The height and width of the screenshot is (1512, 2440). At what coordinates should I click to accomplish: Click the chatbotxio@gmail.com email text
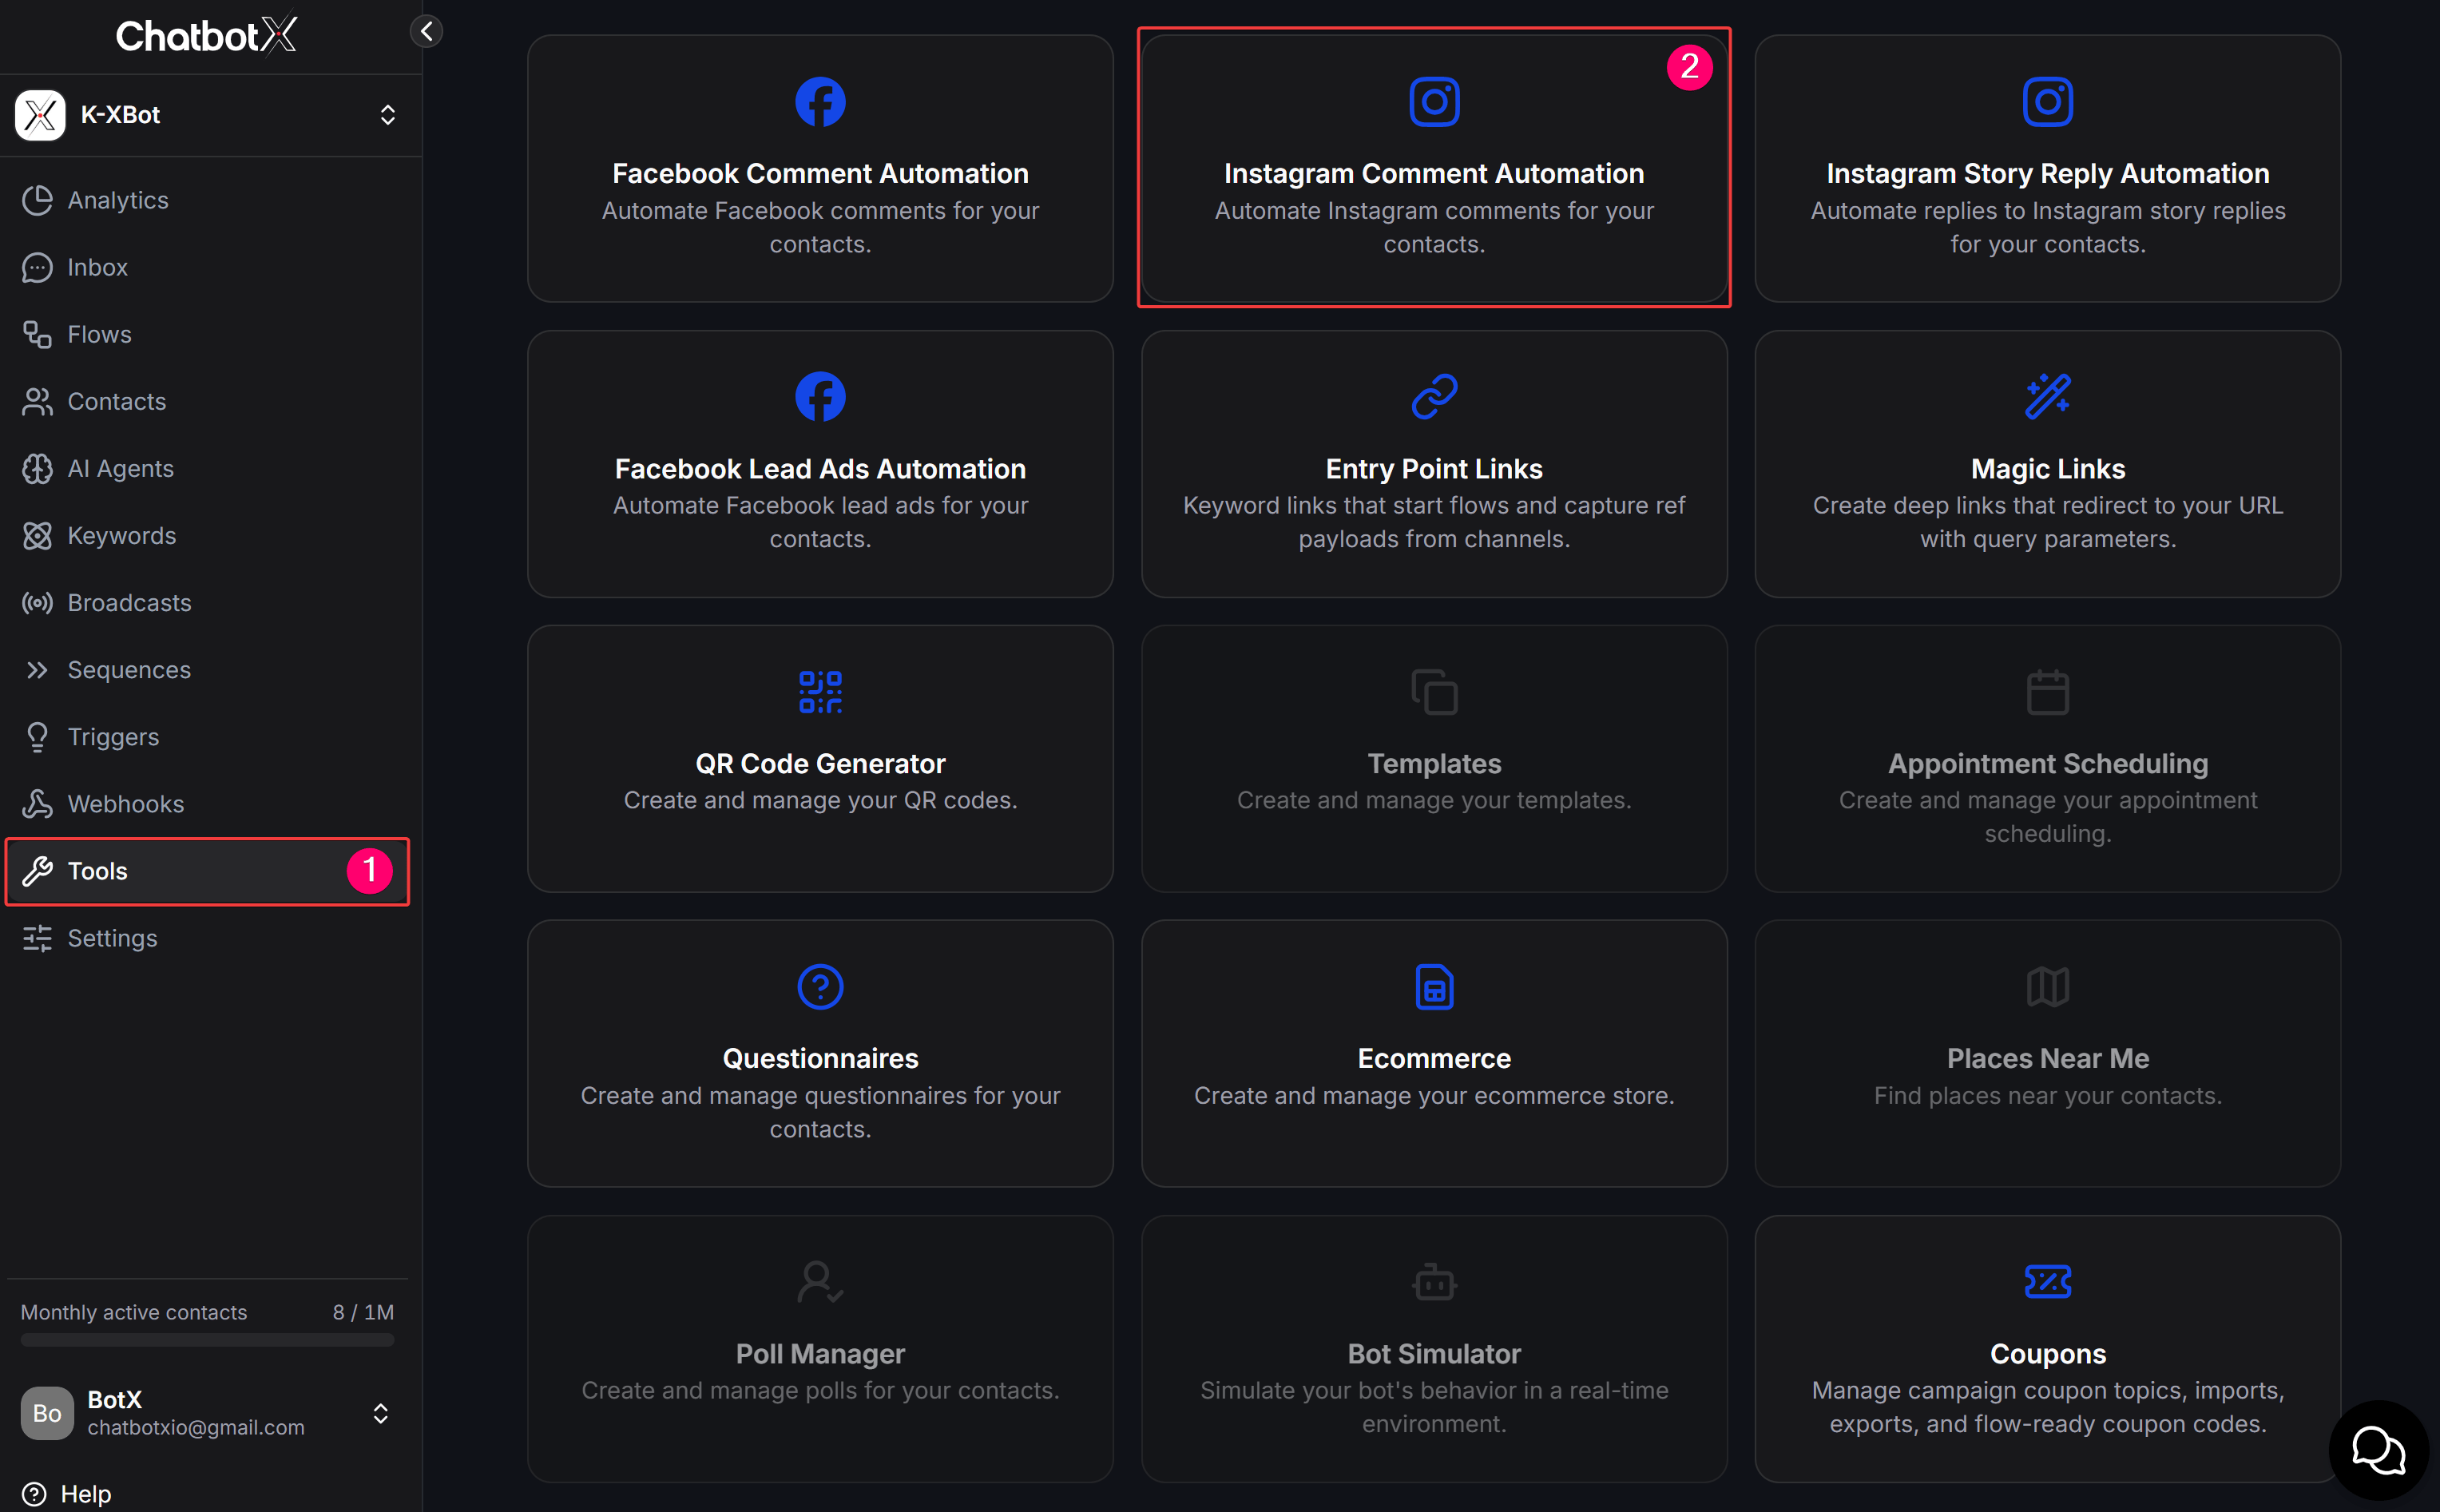196,1427
